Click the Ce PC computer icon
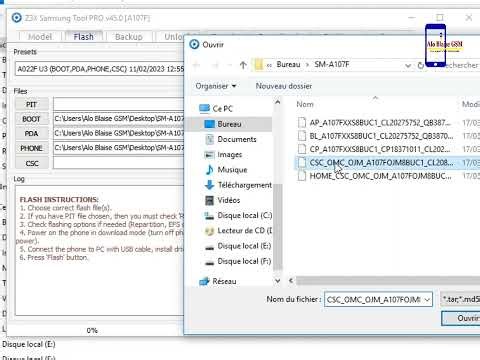 pos(204,108)
